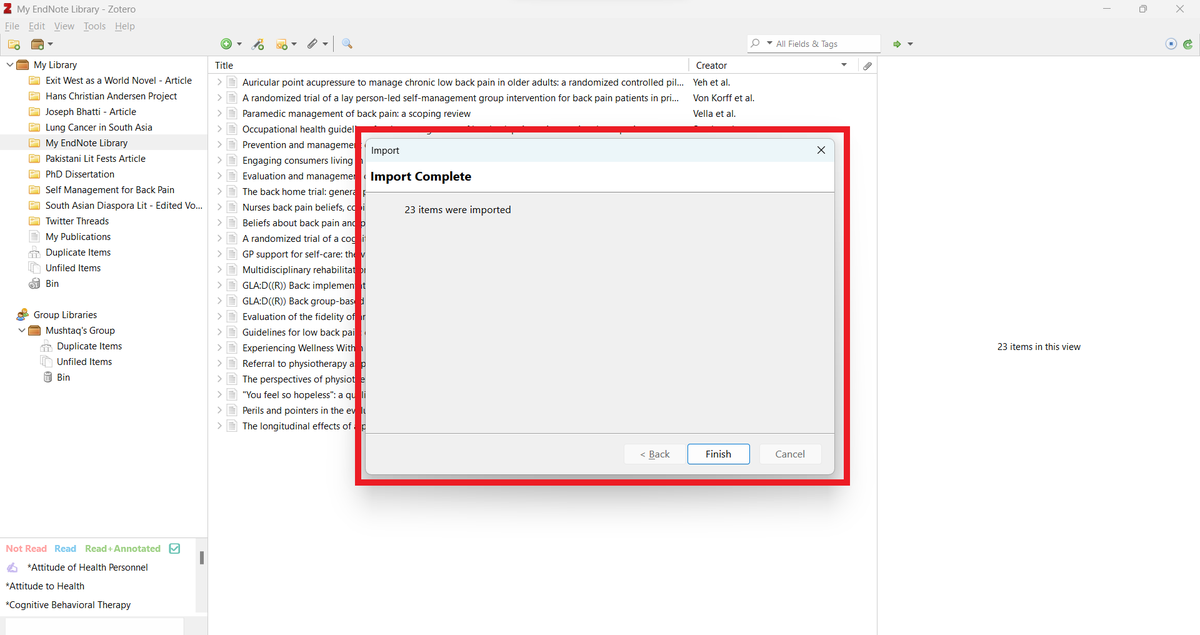Click Add Item by Identifier wand
Image resolution: width=1200 pixels, height=635 pixels.
258,44
